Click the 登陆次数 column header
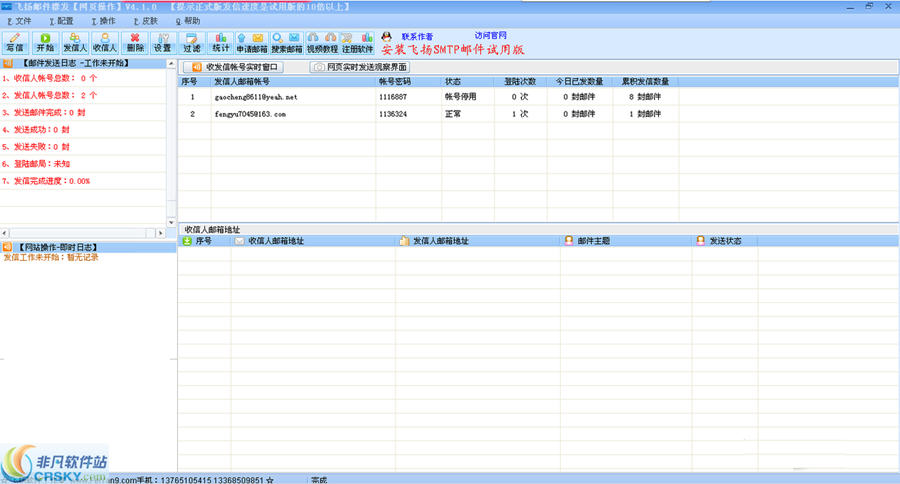The height and width of the screenshot is (484, 900). point(520,82)
